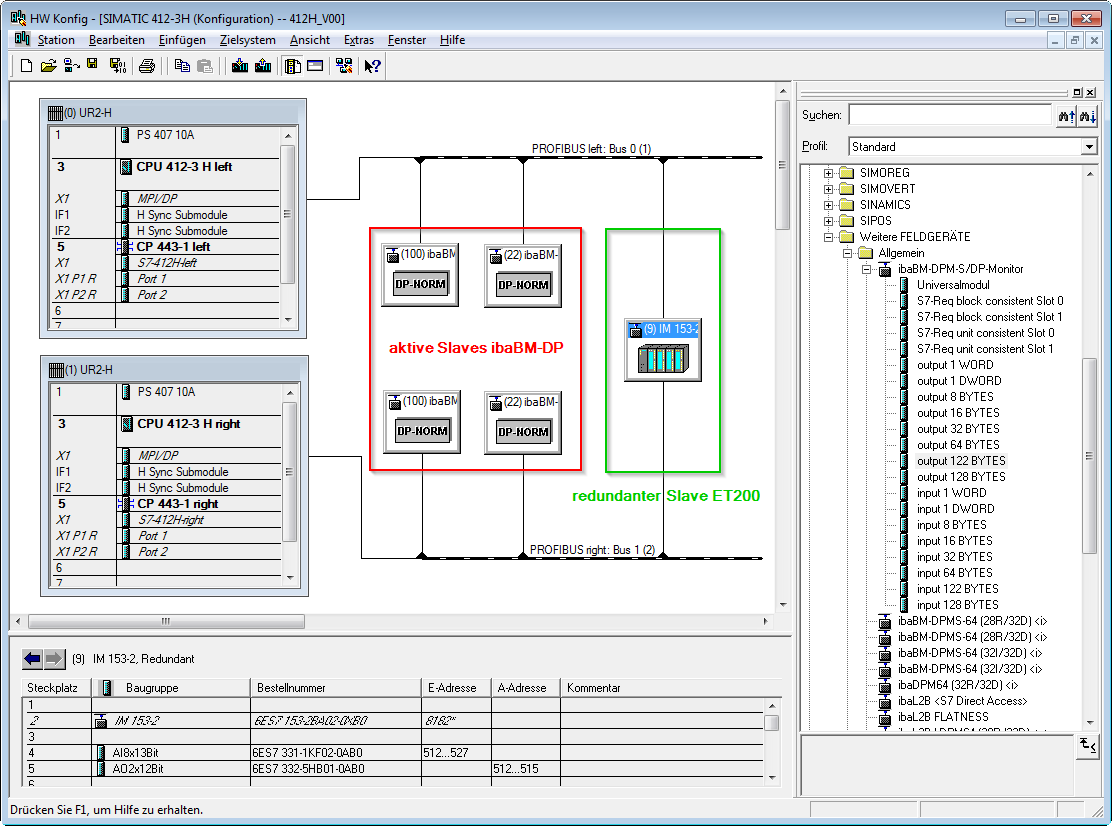Screen dimensions: 1112x826
Task: Click the E-Adresse column header
Action: (455, 688)
